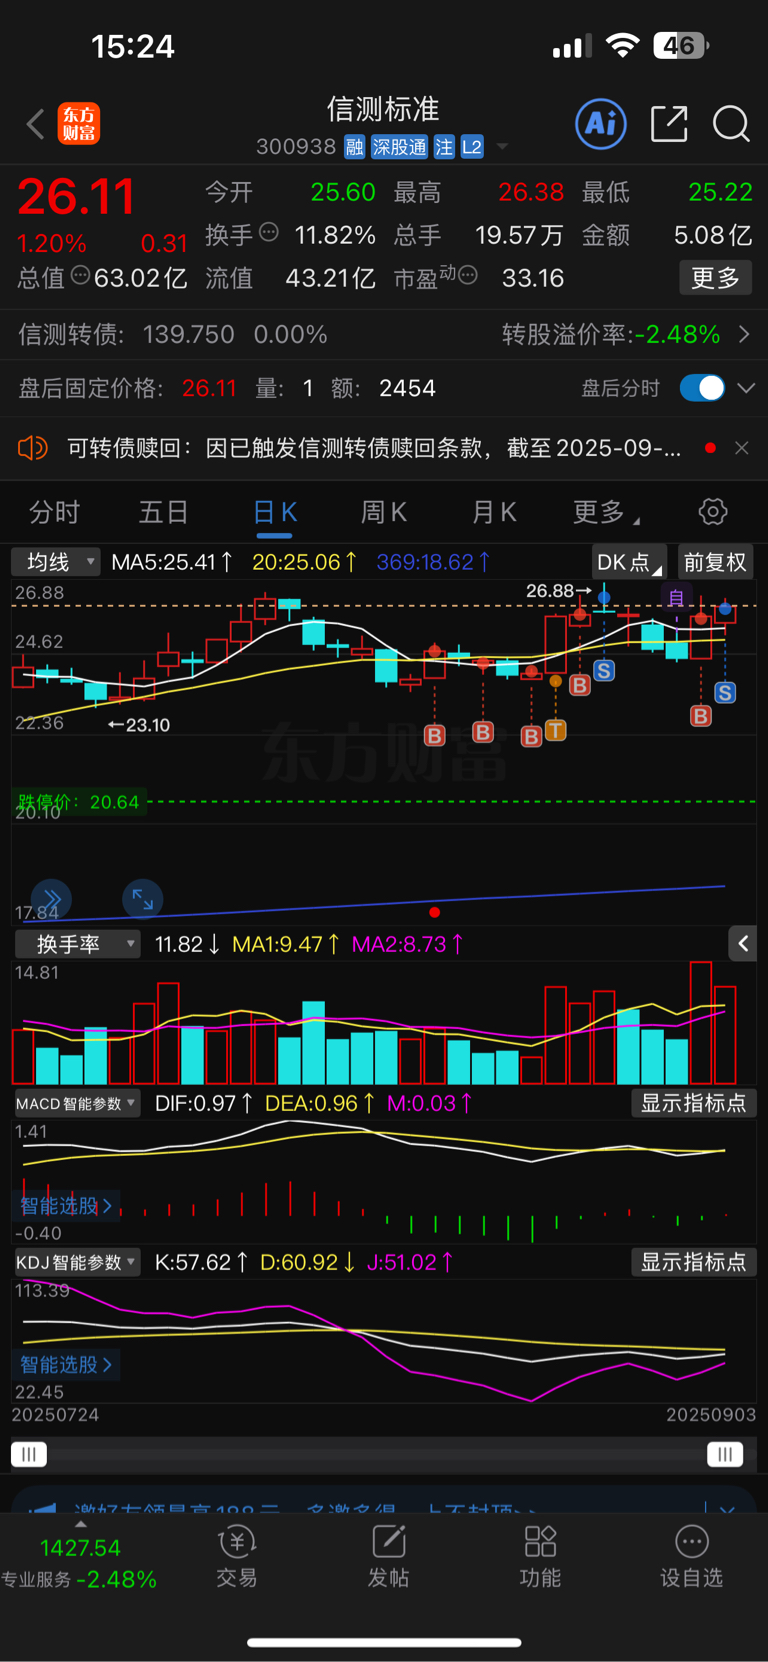Image resolution: width=768 pixels, height=1662 pixels.
Task: Open 均线 indicator dropdown
Action: tap(56, 562)
